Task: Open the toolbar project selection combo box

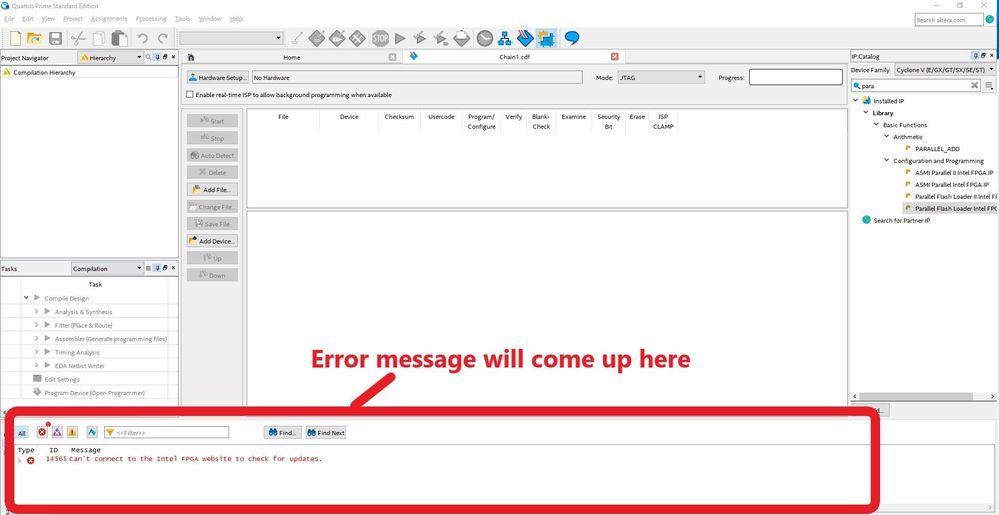Action: (231, 38)
